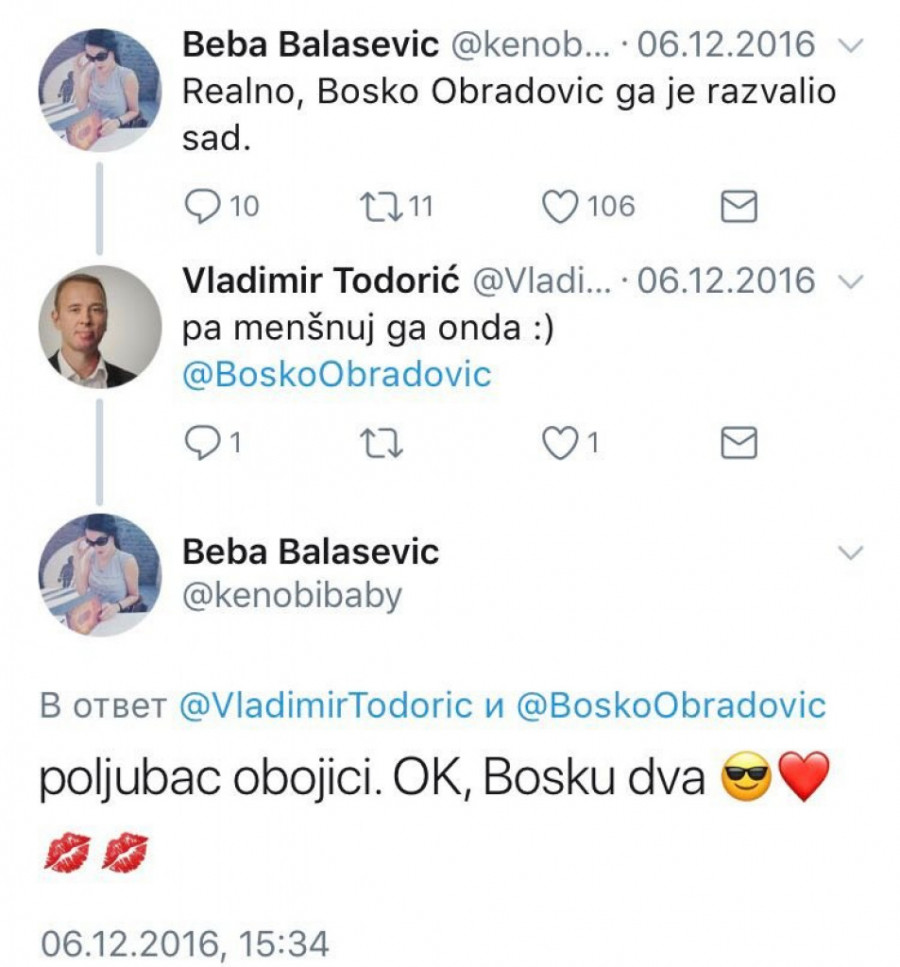This screenshot has height=967, width=900.
Task: Open the 06.12.2016, 15:34 timestamp
Action: point(183,943)
